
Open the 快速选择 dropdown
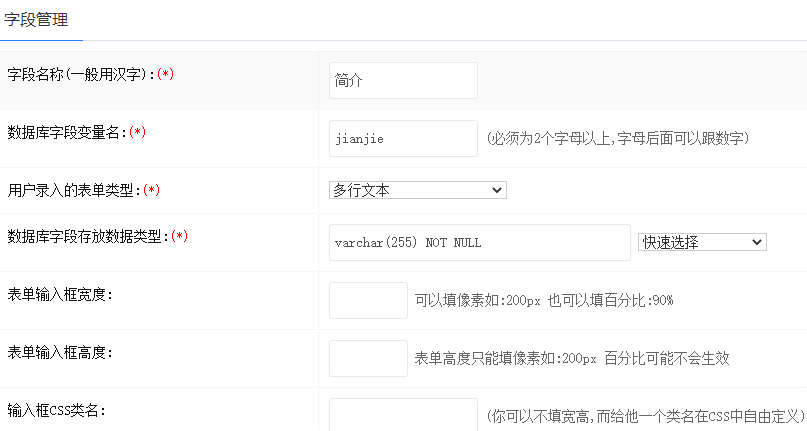click(x=702, y=242)
